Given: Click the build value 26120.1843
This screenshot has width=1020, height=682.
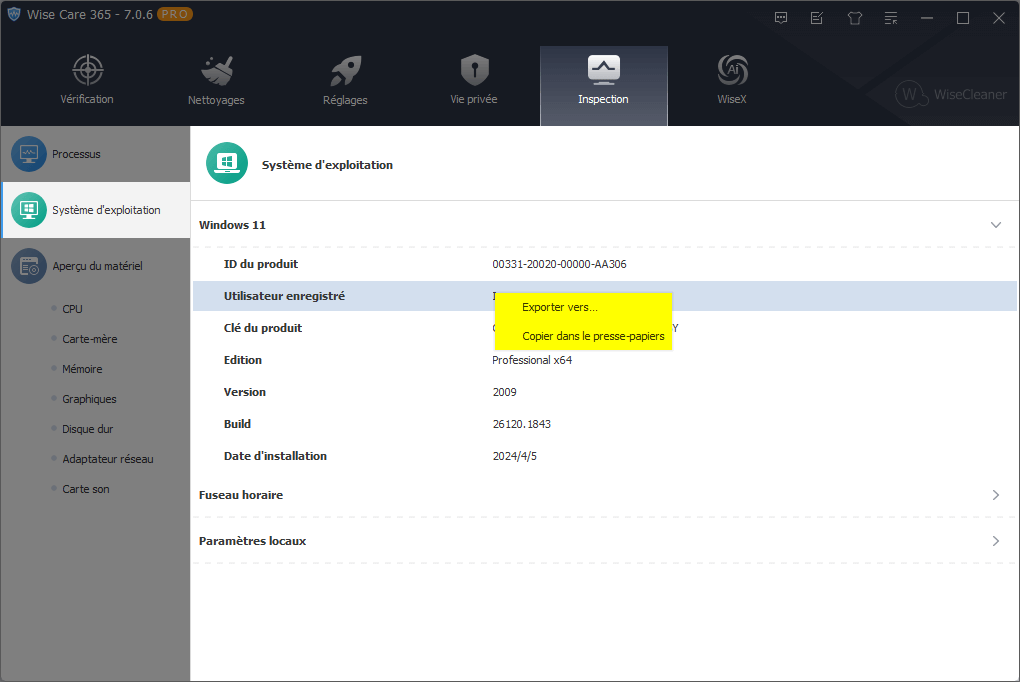Looking at the screenshot, I should (522, 424).
